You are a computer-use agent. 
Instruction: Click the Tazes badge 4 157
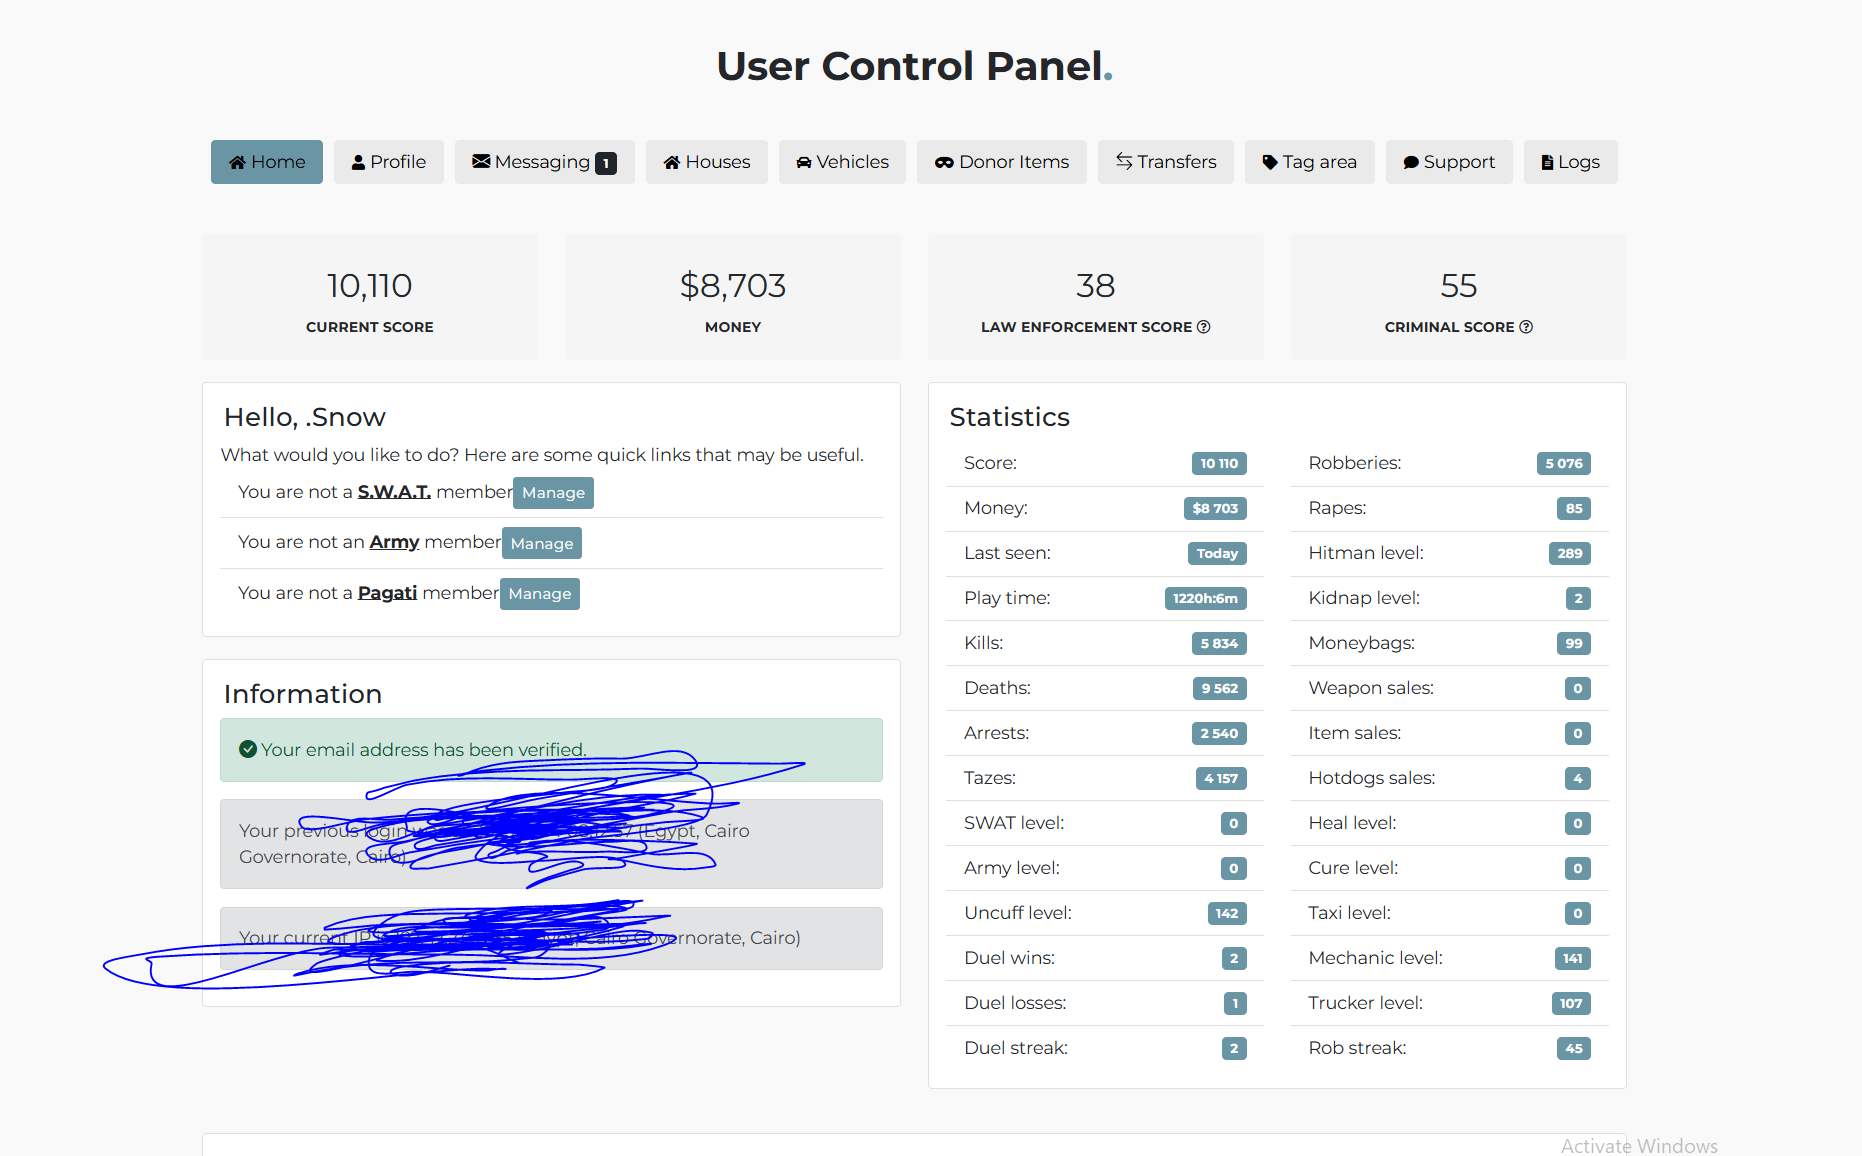click(1221, 778)
